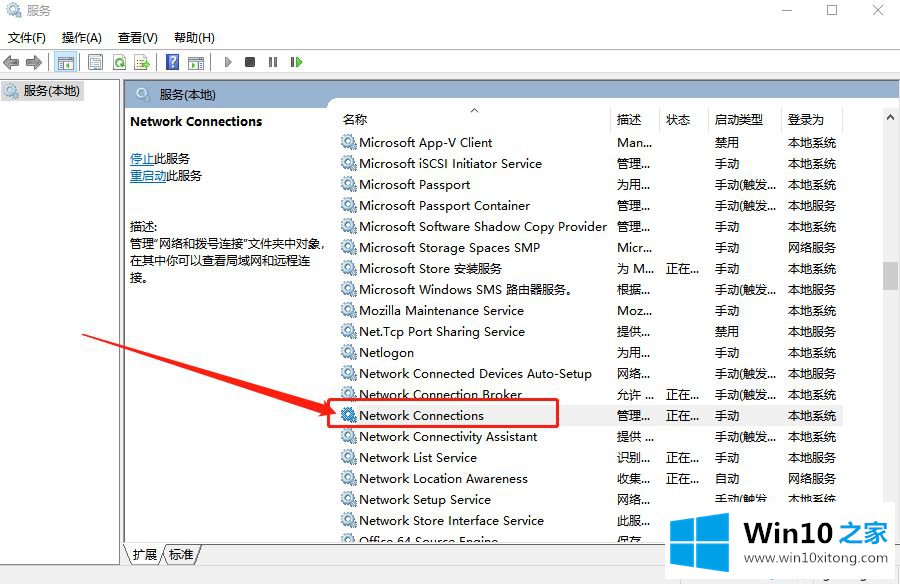The height and width of the screenshot is (584, 900).
Task: Select Microsoft Windows SMS 路由器服务 row
Action: pos(589,289)
